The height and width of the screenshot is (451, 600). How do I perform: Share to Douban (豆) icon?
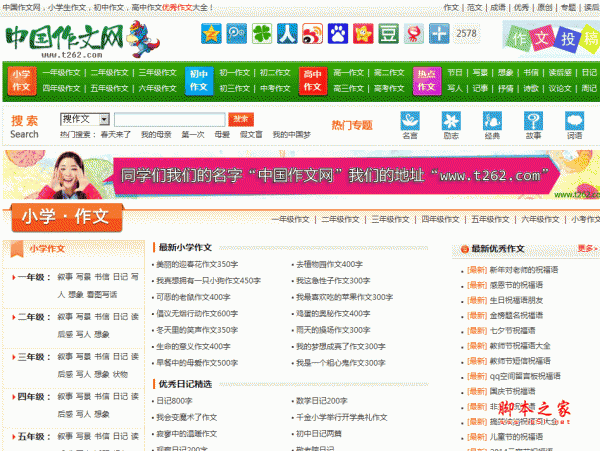point(388,34)
